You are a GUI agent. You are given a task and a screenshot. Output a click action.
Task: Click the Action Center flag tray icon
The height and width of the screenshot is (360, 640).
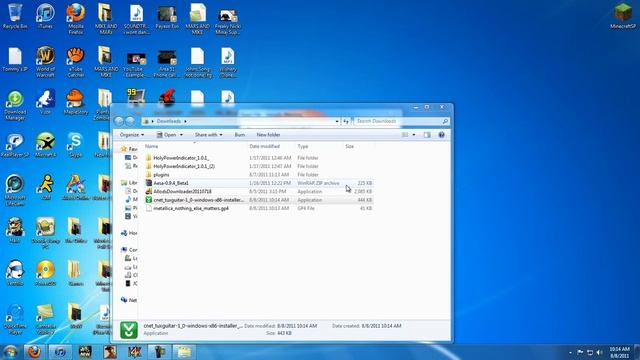[580, 352]
